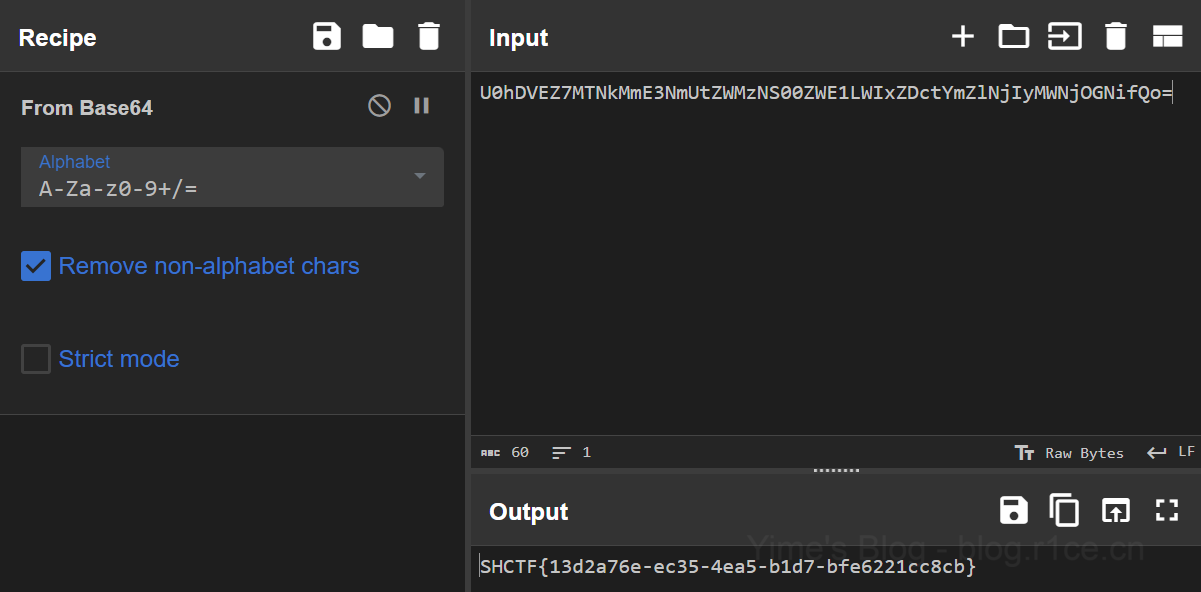Disable the From Base64 operation
Viewport: 1201px width, 592px height.
pyautogui.click(x=379, y=106)
